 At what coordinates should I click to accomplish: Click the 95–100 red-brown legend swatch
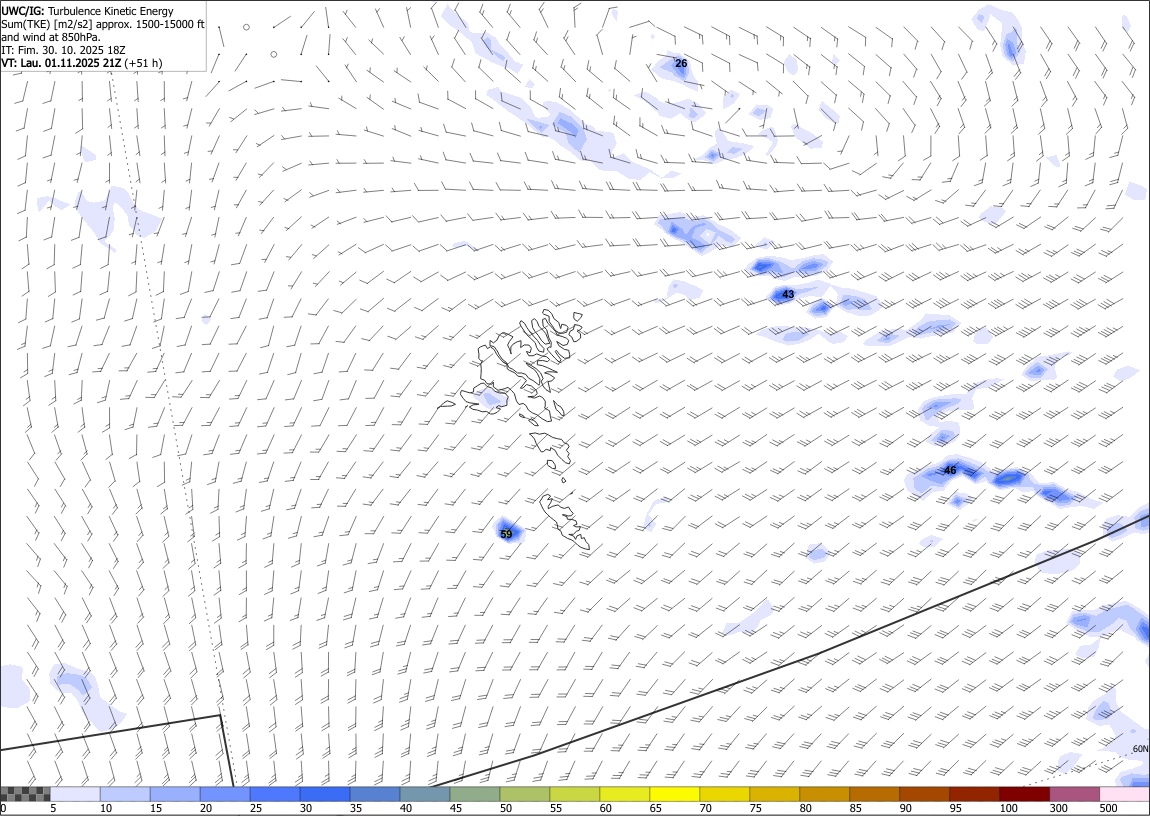tap(974, 794)
